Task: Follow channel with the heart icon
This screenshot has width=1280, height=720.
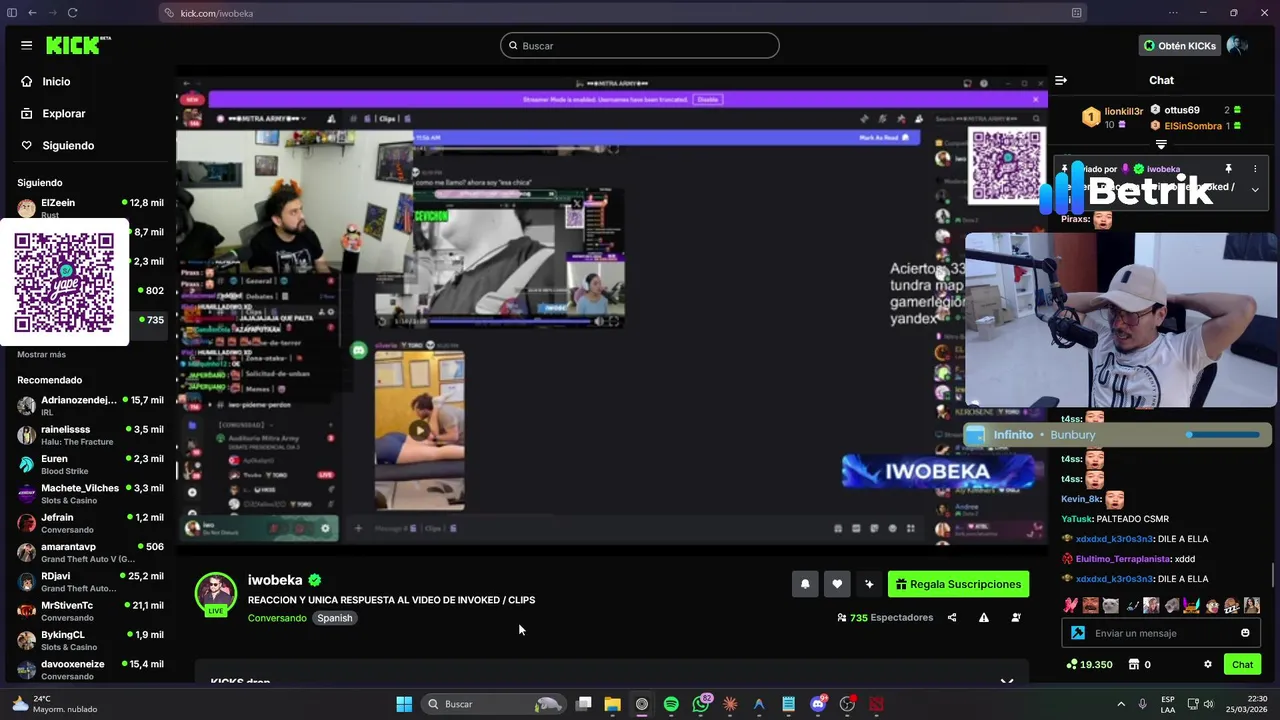Action: coord(837,584)
